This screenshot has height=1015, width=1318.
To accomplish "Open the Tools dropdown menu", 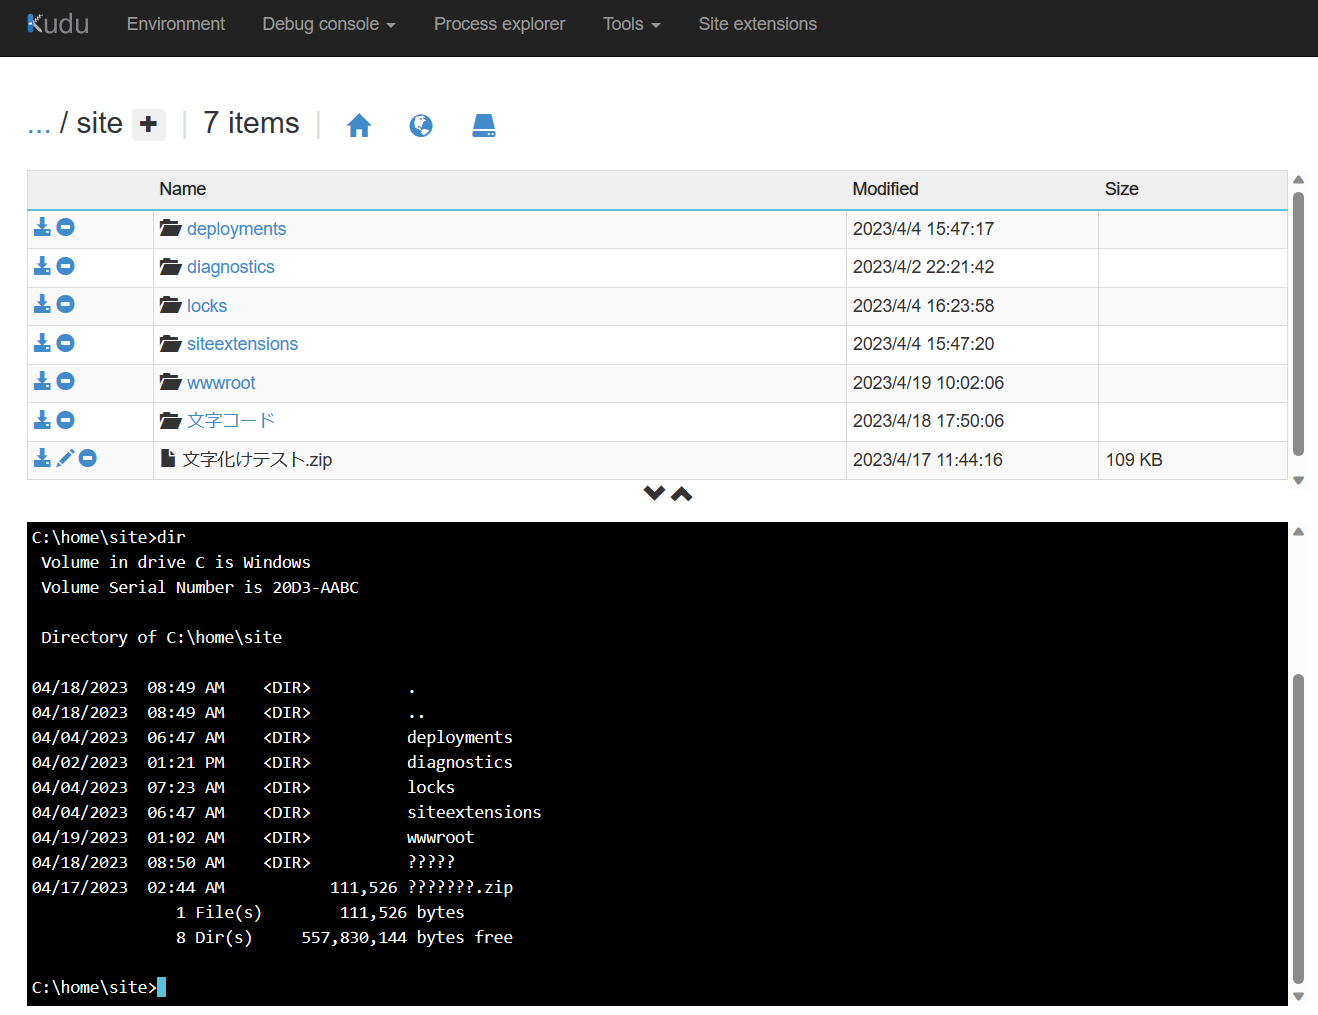I will [631, 23].
